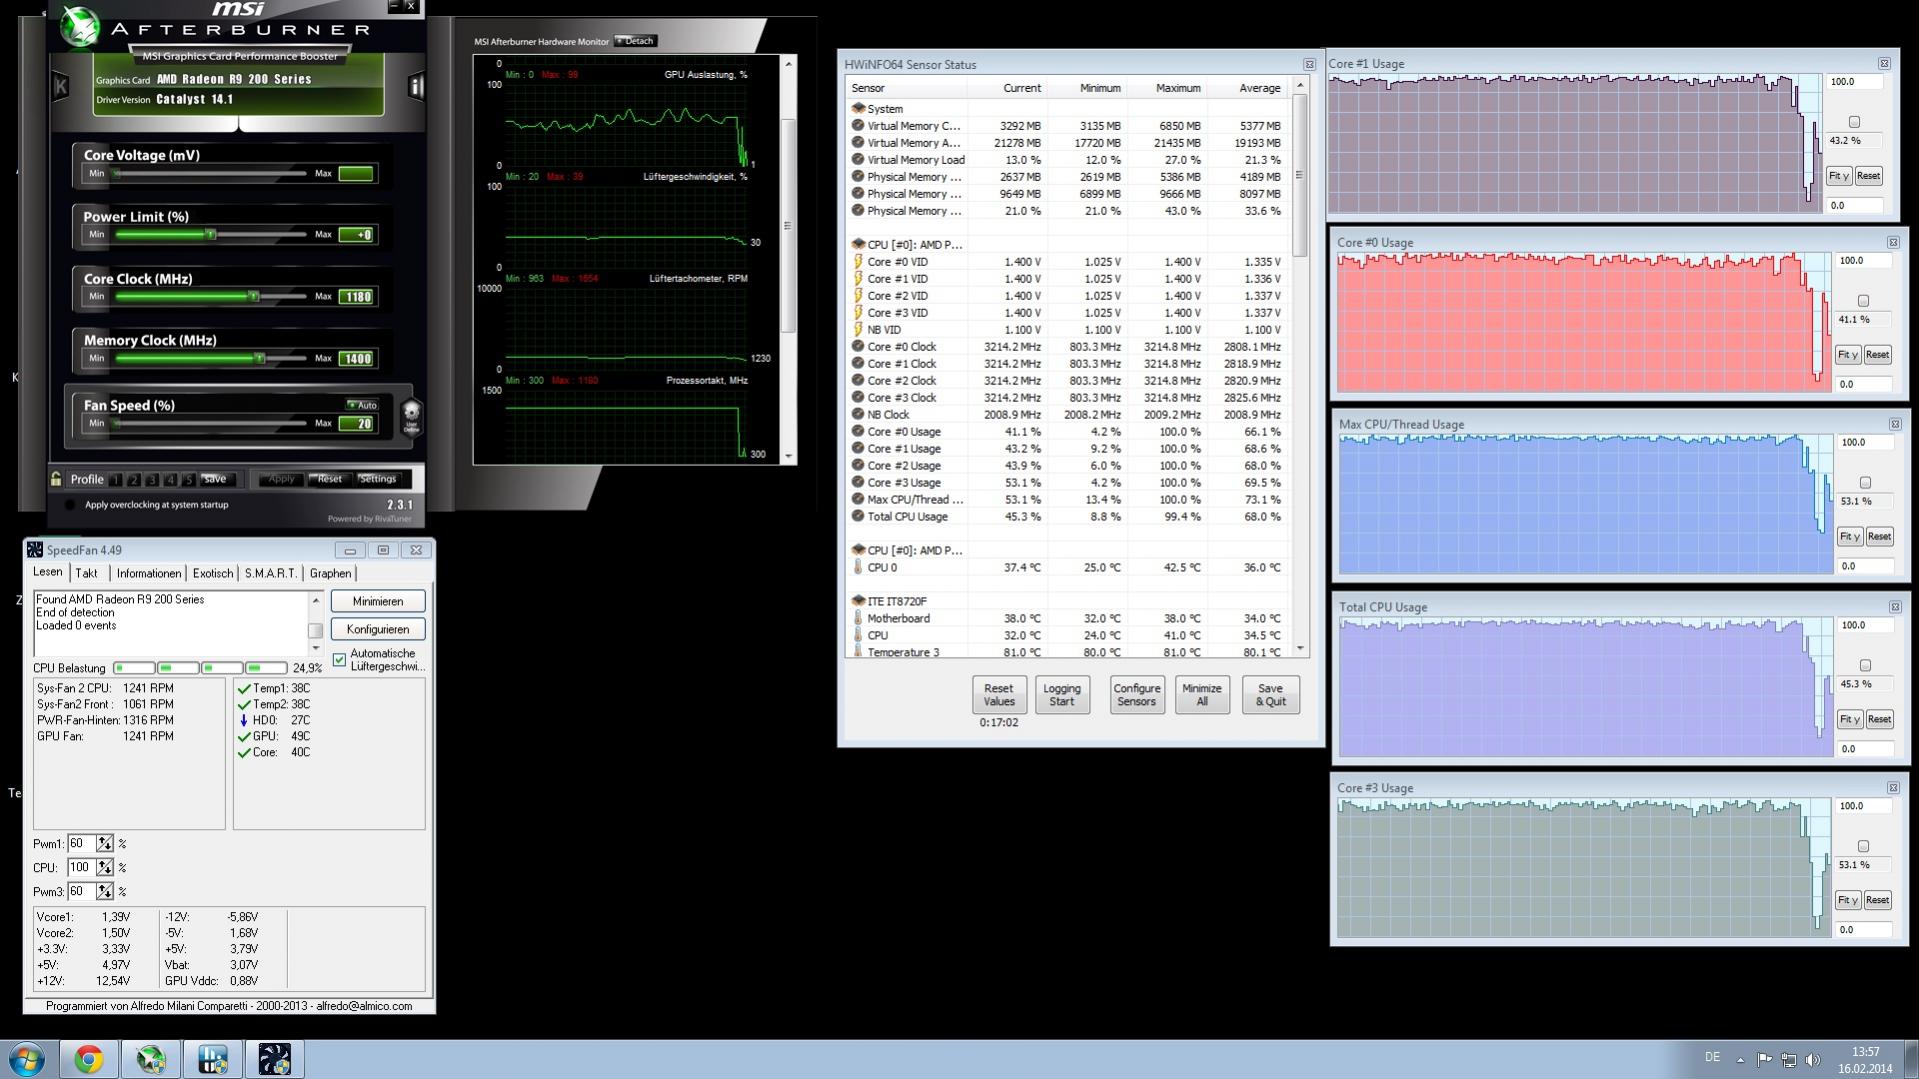Click the green check icon beside GPU temperature
The height and width of the screenshot is (1079, 1919).
tap(244, 737)
